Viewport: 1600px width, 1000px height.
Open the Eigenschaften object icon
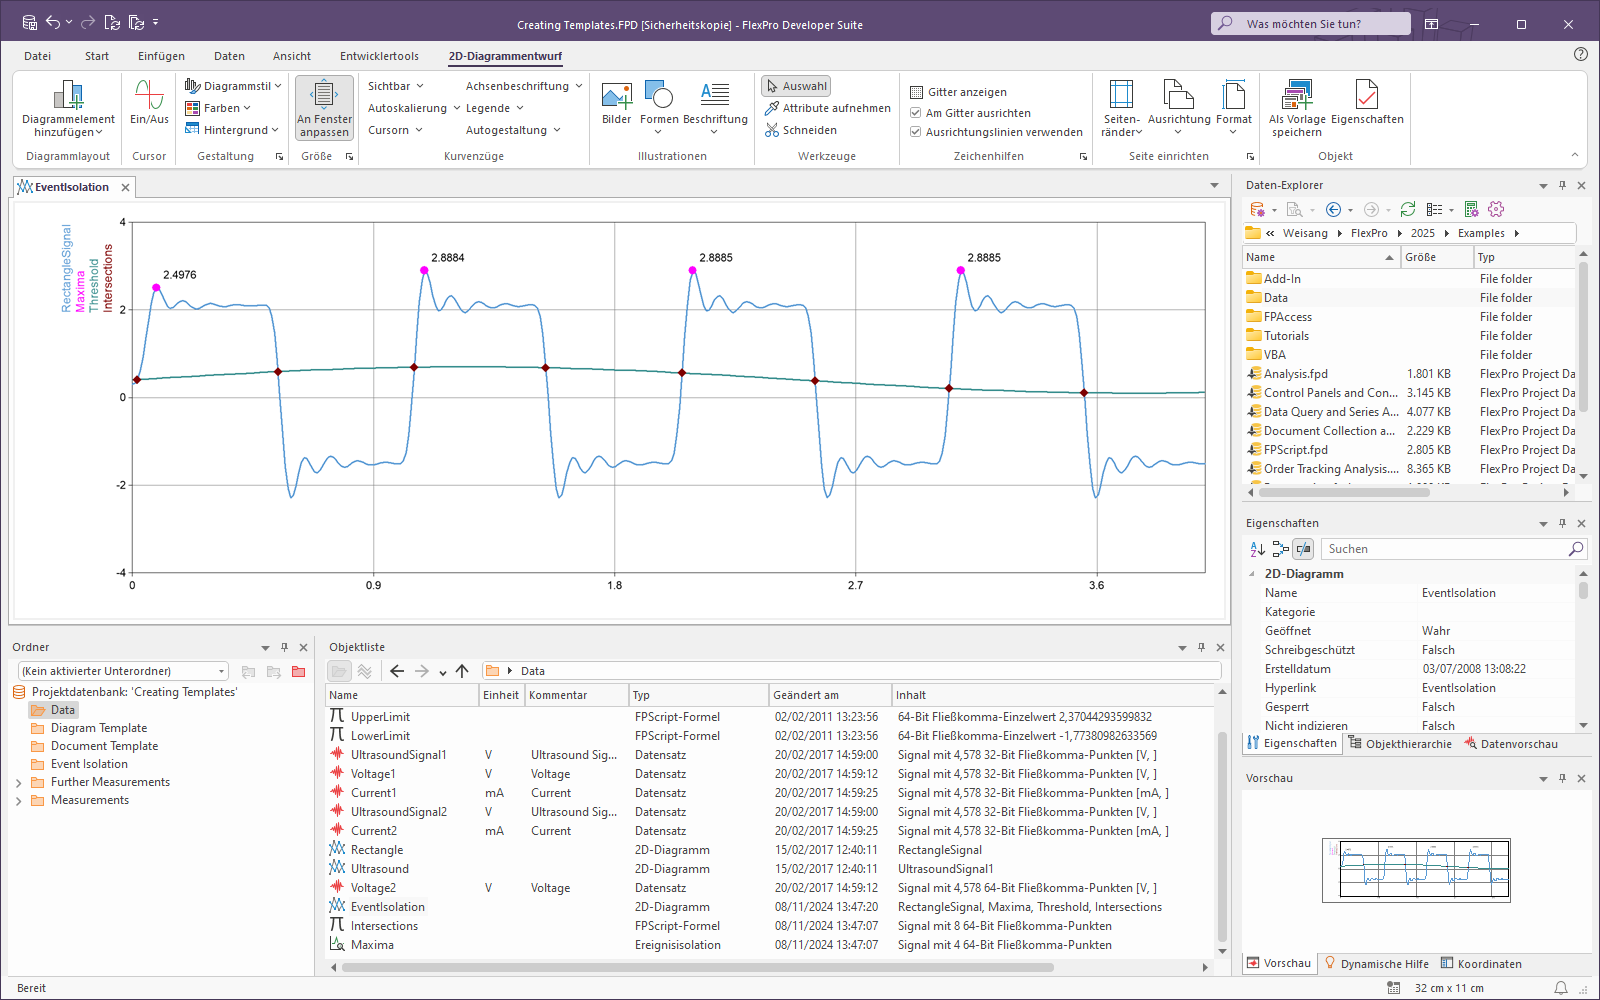coord(1367,96)
